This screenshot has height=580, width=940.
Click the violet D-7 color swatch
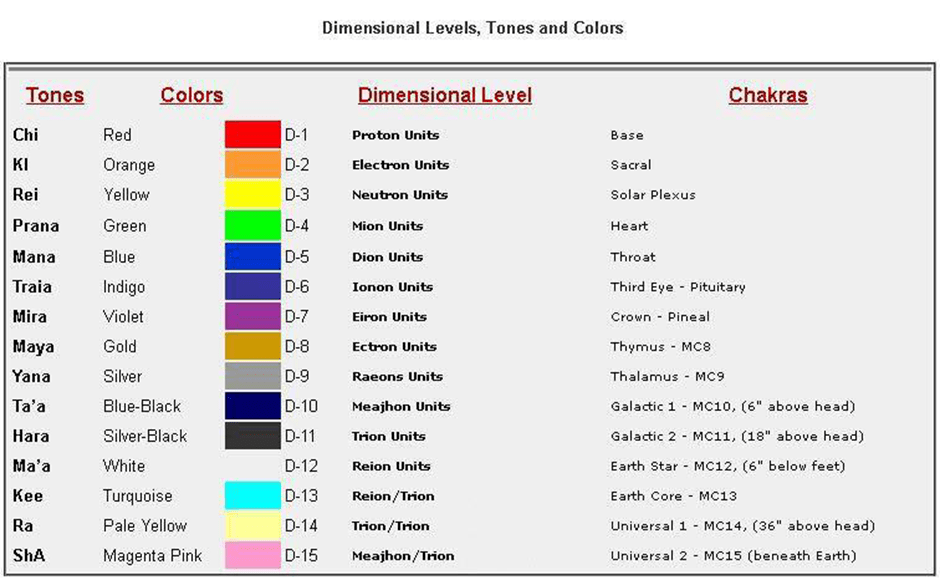252,317
